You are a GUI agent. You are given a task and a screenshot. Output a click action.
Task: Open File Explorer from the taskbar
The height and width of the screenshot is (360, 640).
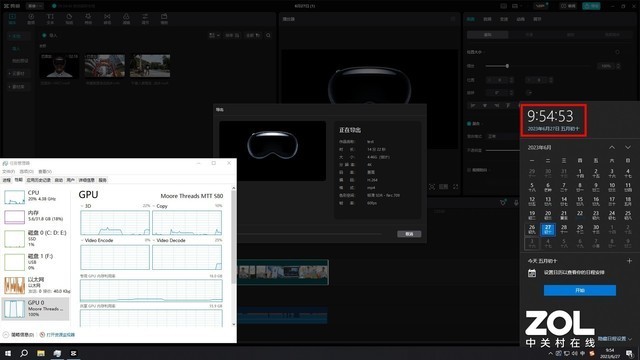click(41, 353)
